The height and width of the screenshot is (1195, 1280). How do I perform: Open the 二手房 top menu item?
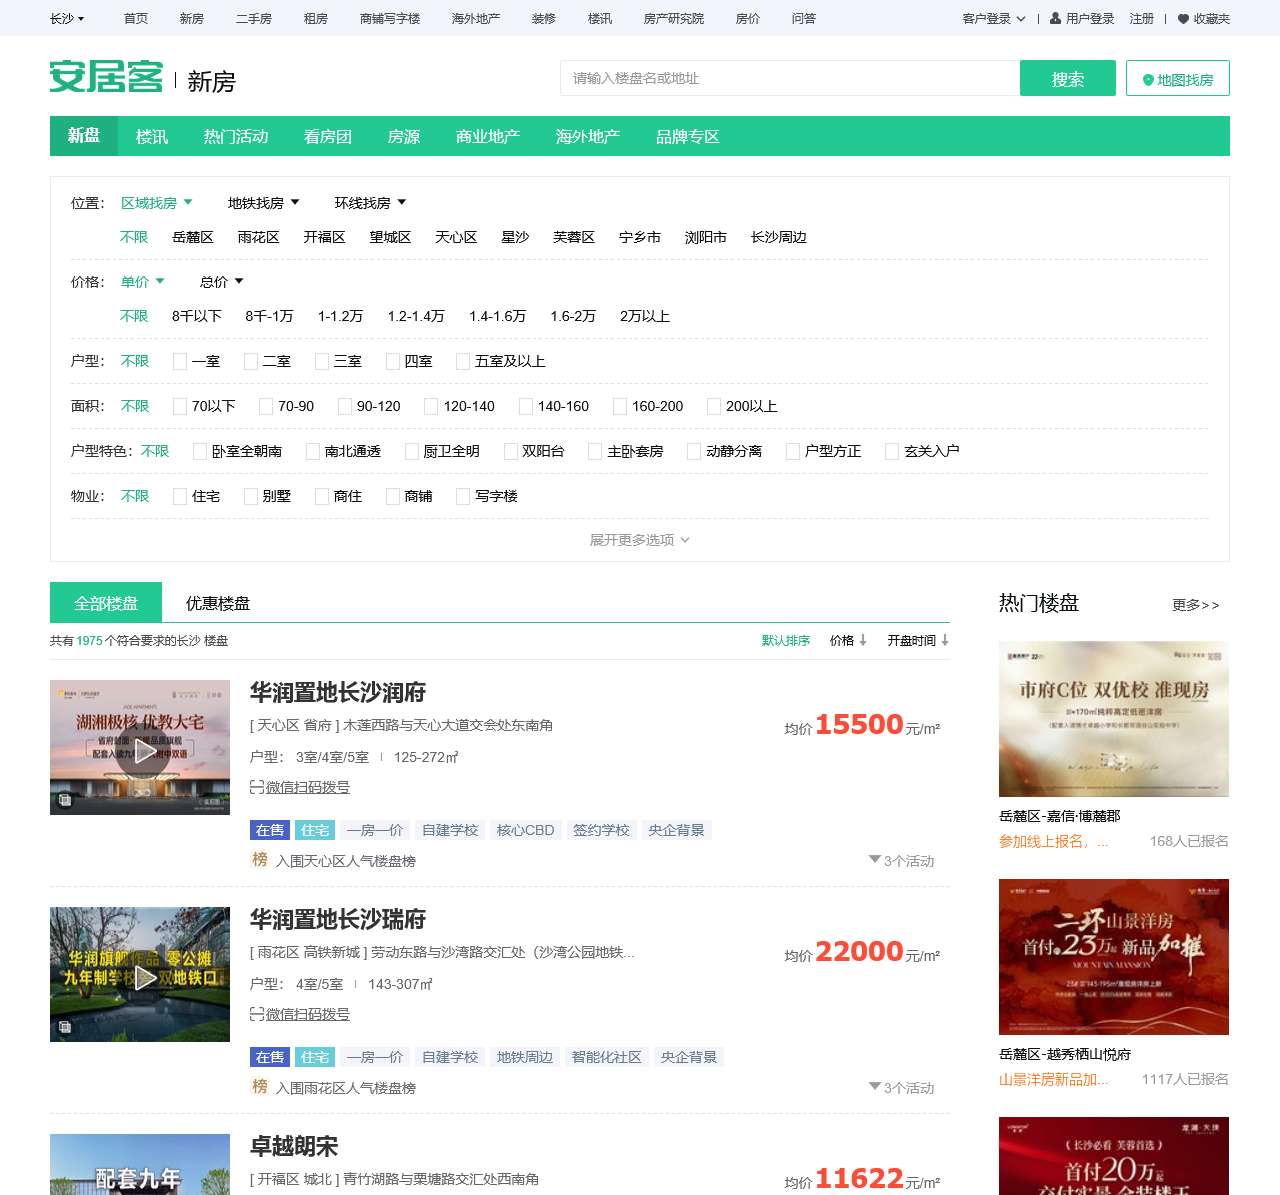[x=254, y=18]
